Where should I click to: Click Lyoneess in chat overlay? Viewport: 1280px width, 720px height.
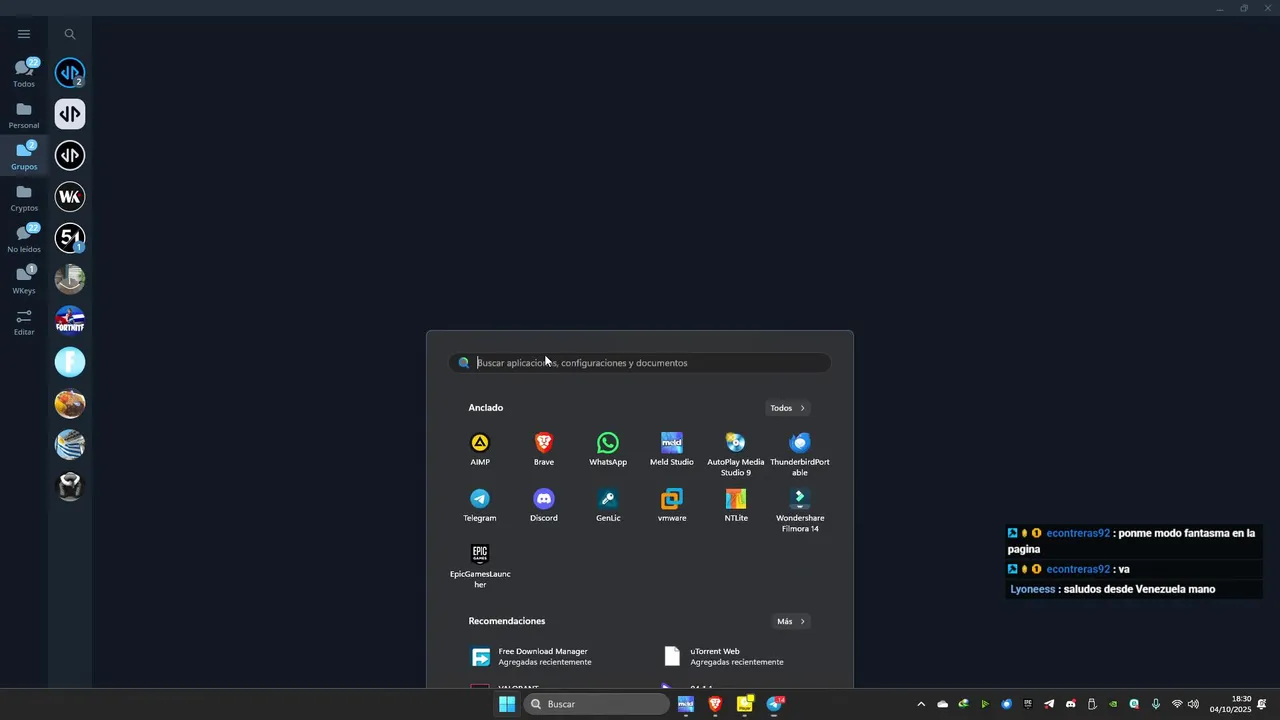(1033, 589)
